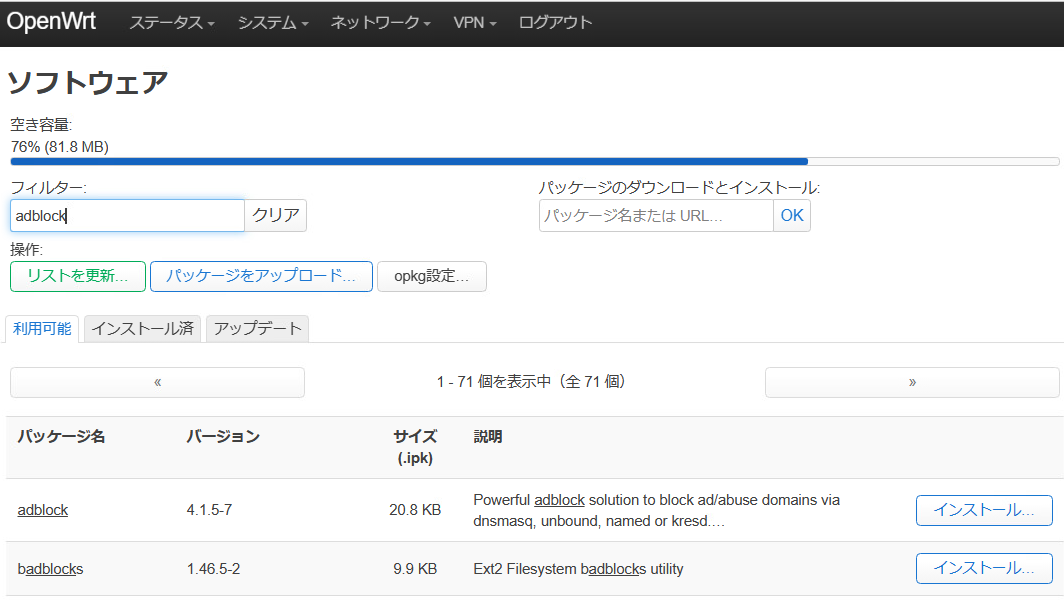1064x600 pixels.
Task: Select the size value 20.8 KB
Action: [x=415, y=510]
